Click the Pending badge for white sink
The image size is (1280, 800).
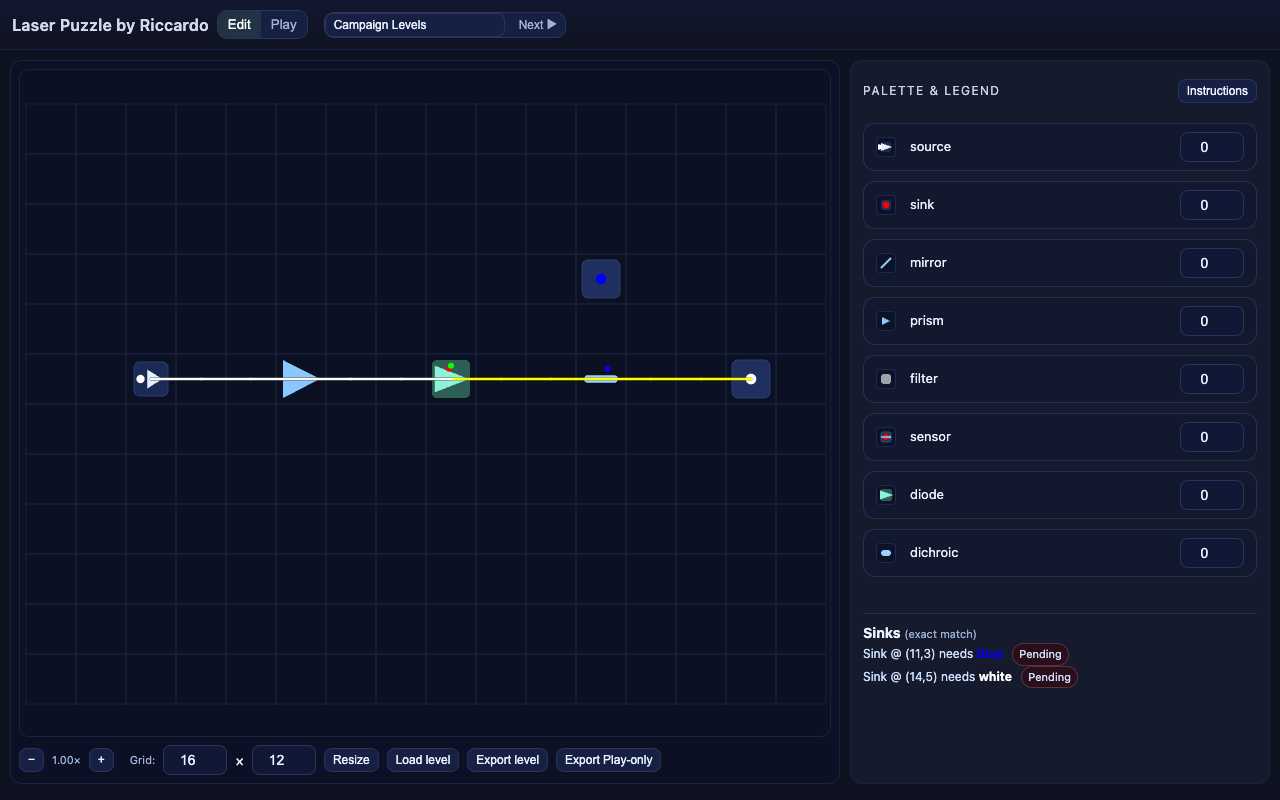point(1049,677)
